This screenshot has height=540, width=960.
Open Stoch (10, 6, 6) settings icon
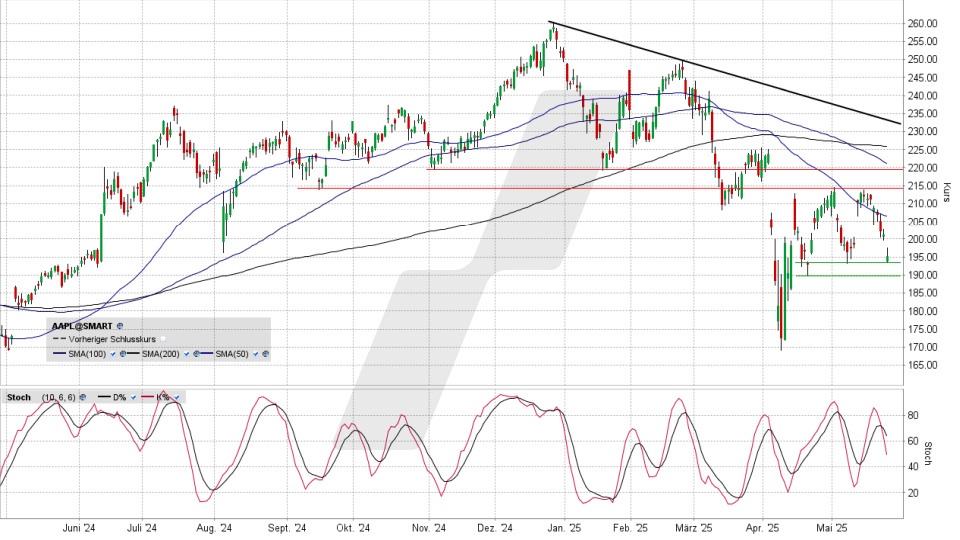83,397
